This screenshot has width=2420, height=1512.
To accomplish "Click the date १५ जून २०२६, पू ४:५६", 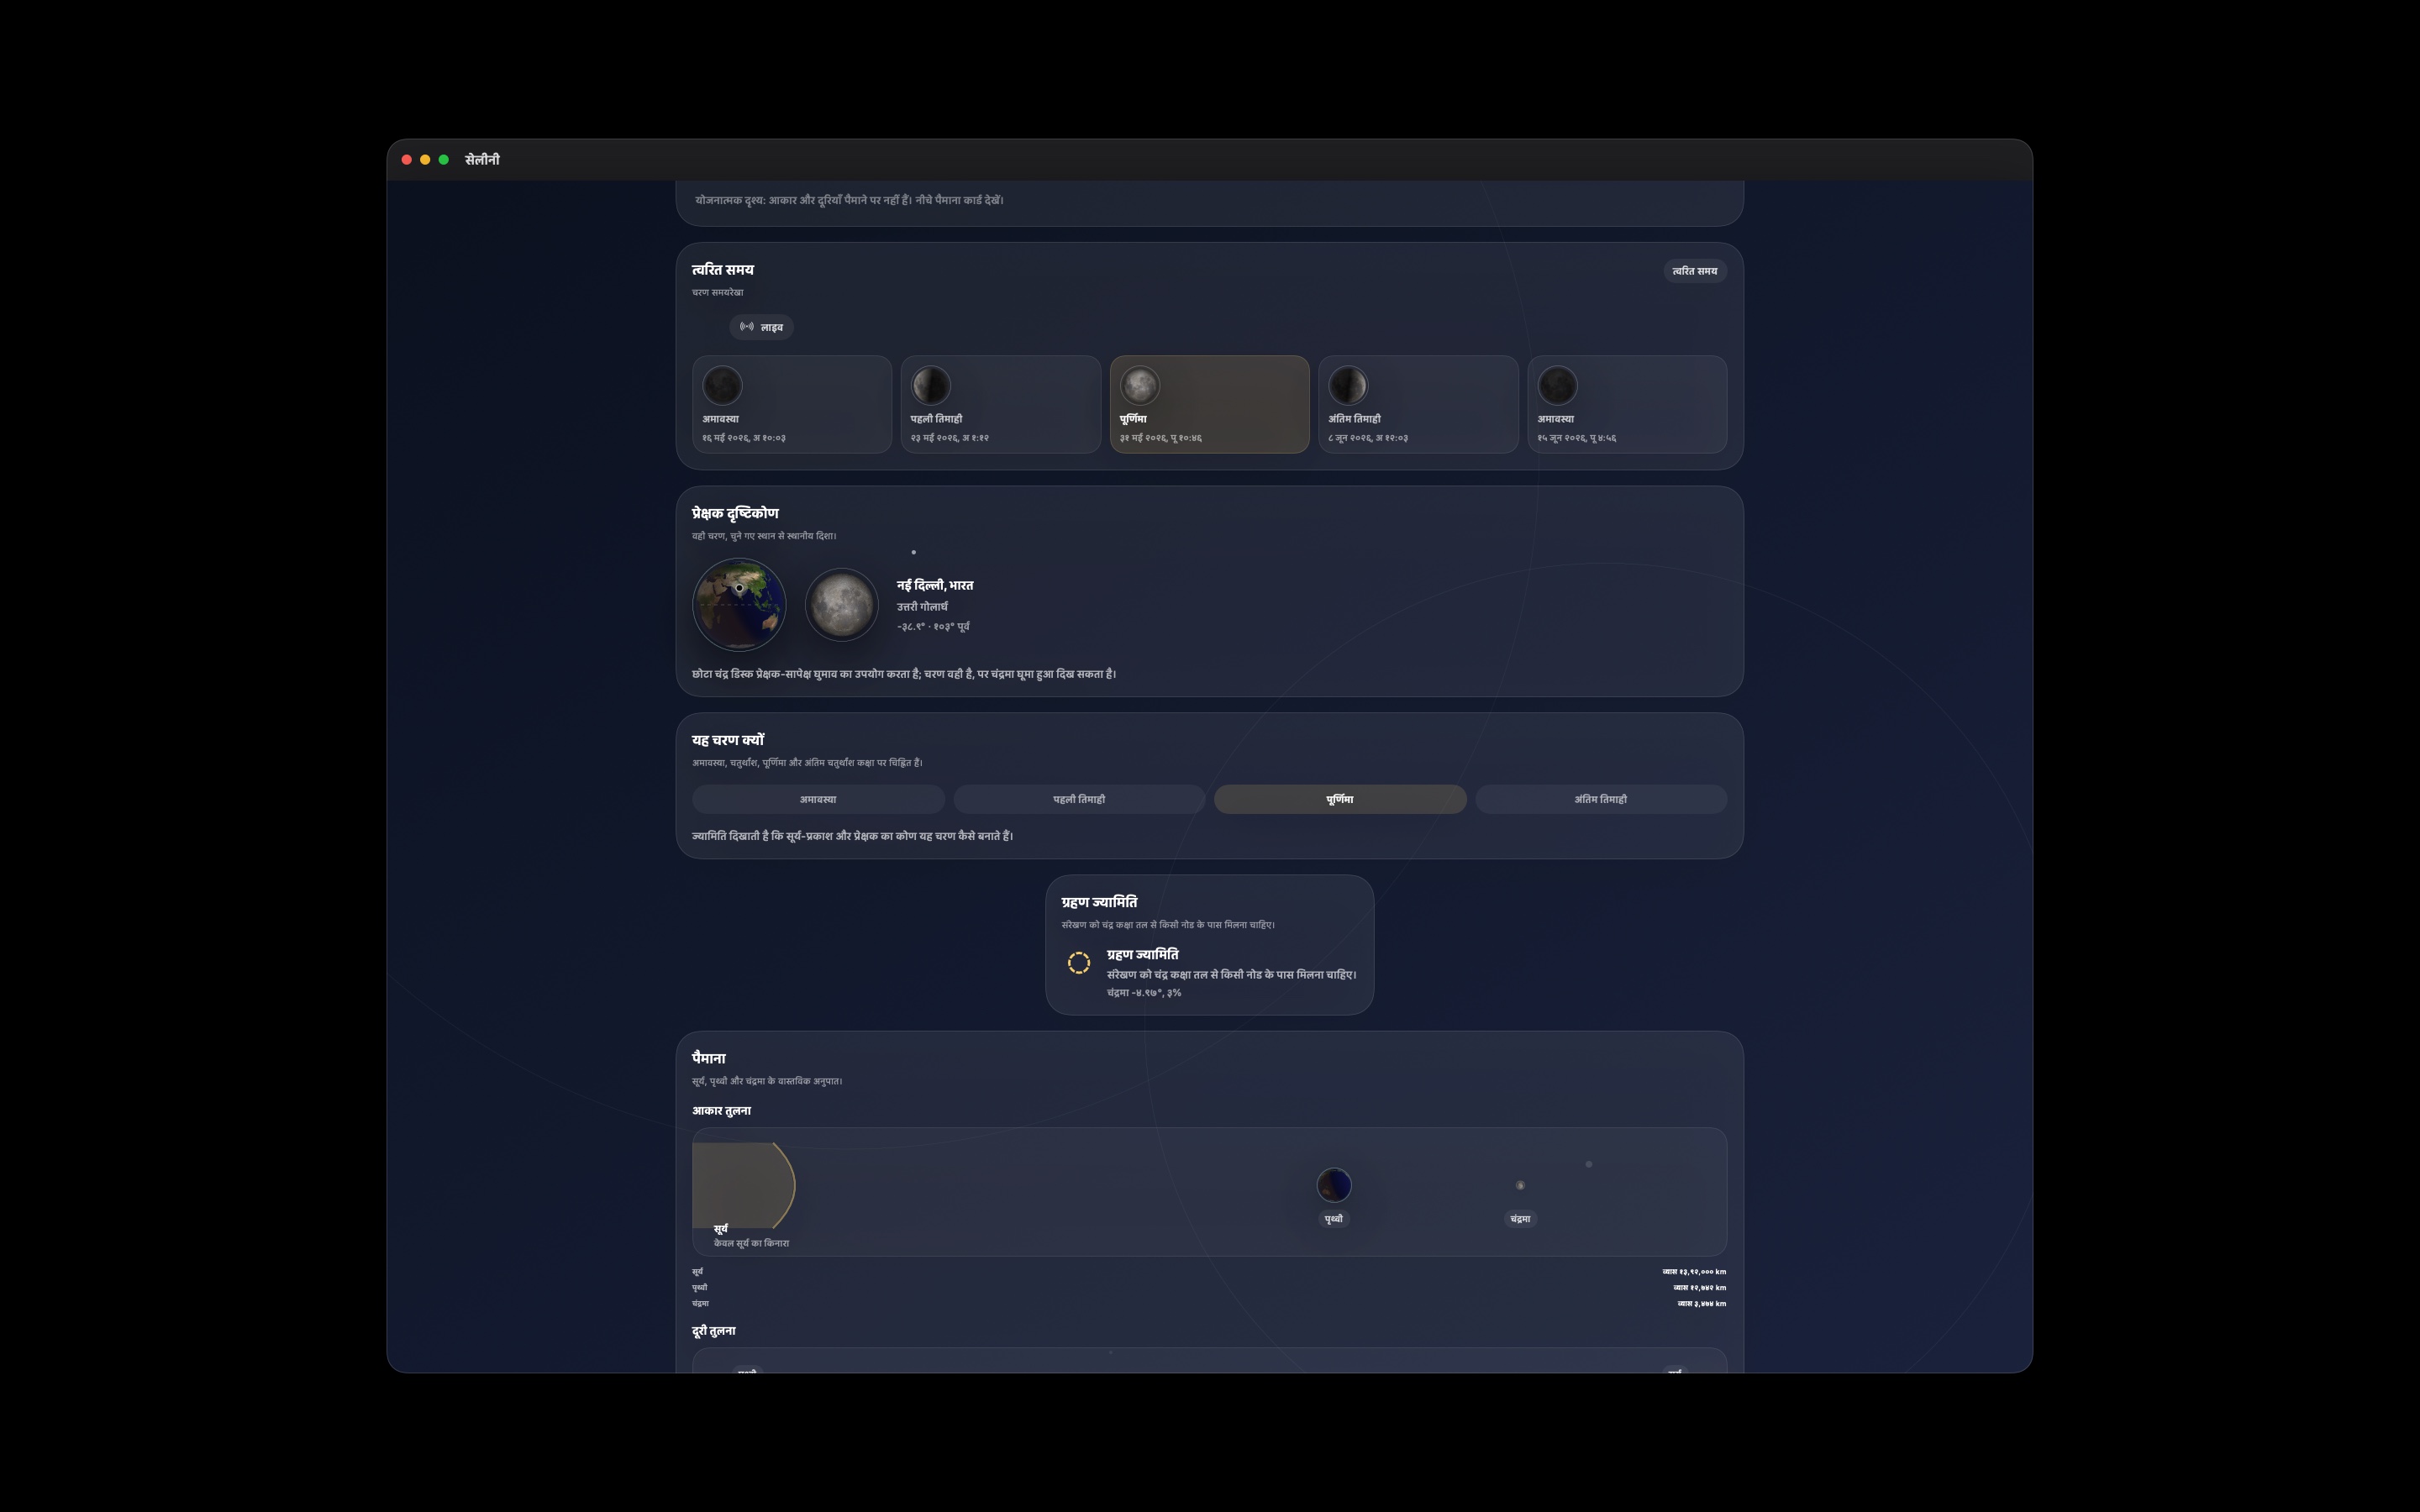I will [x=1577, y=438].
